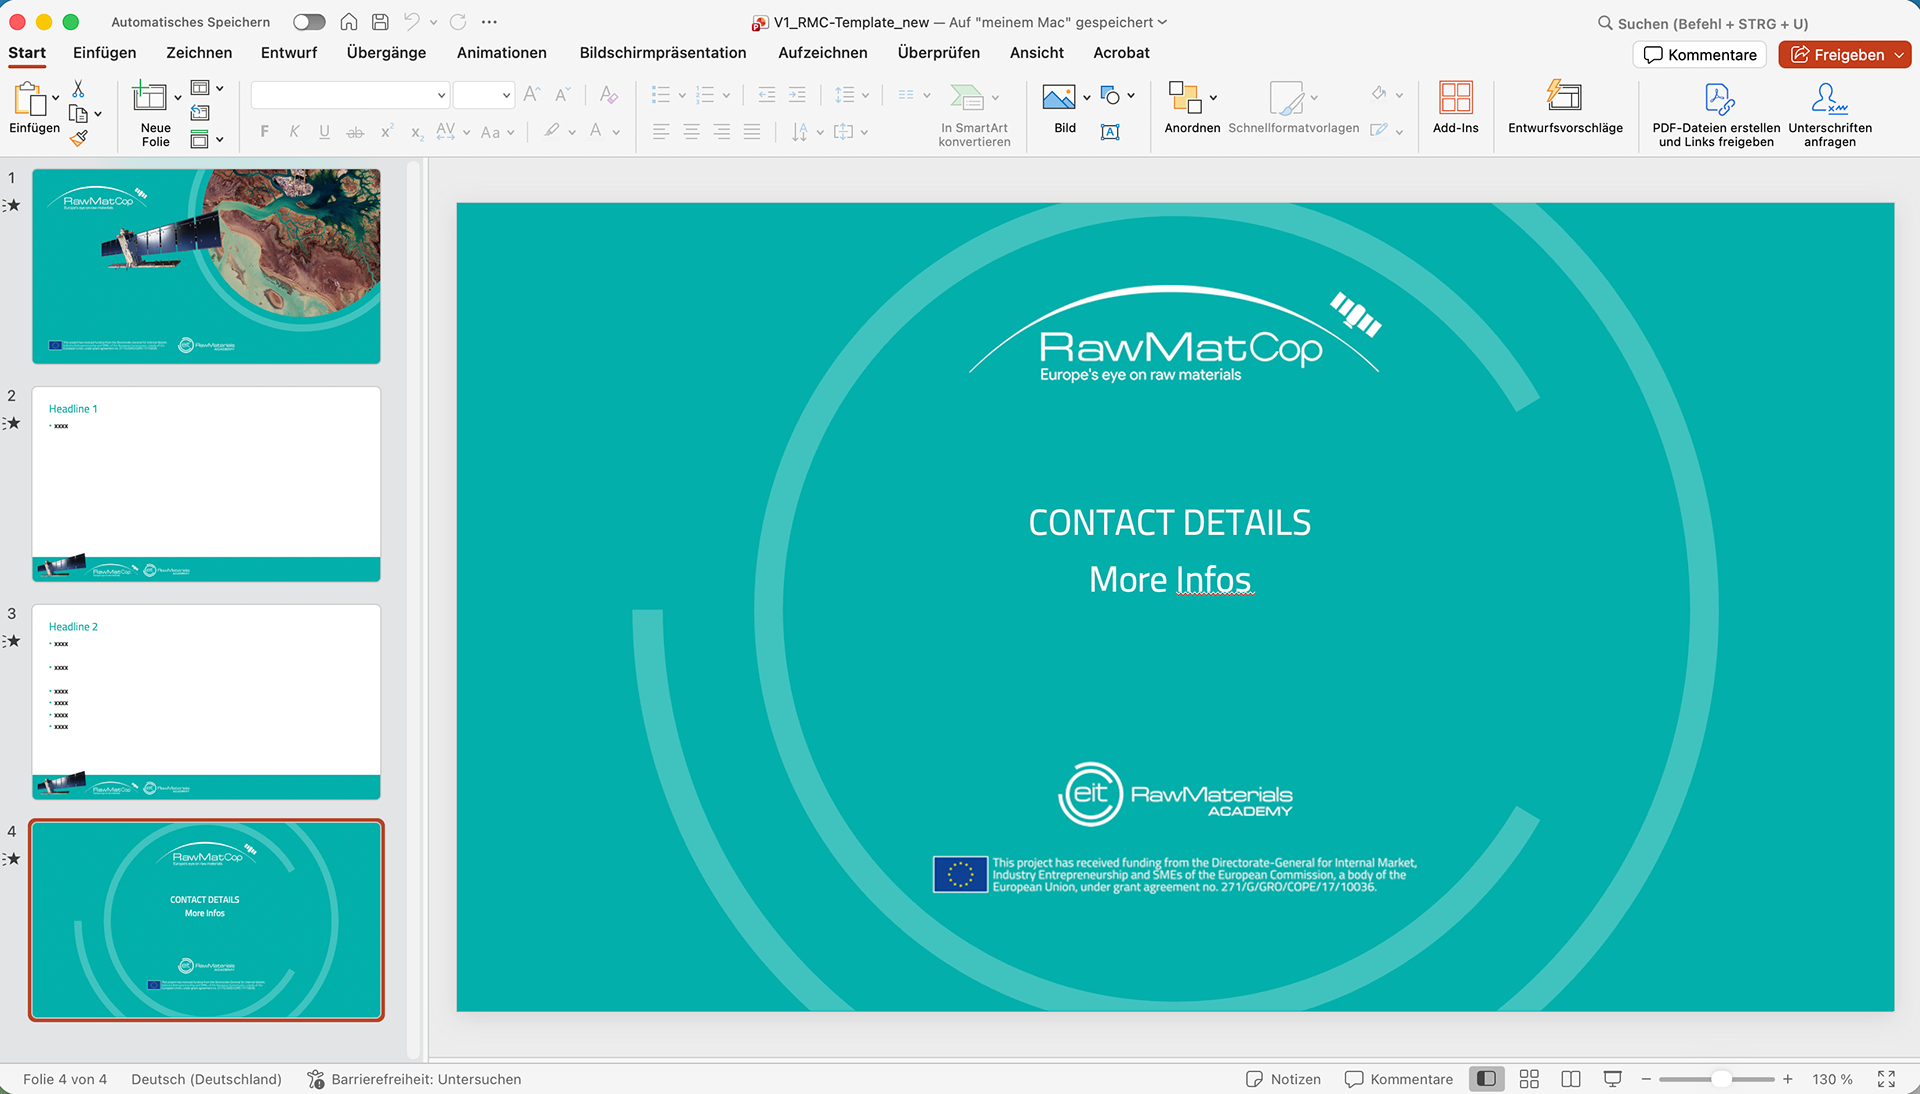Increase the list indent level

tap(797, 95)
